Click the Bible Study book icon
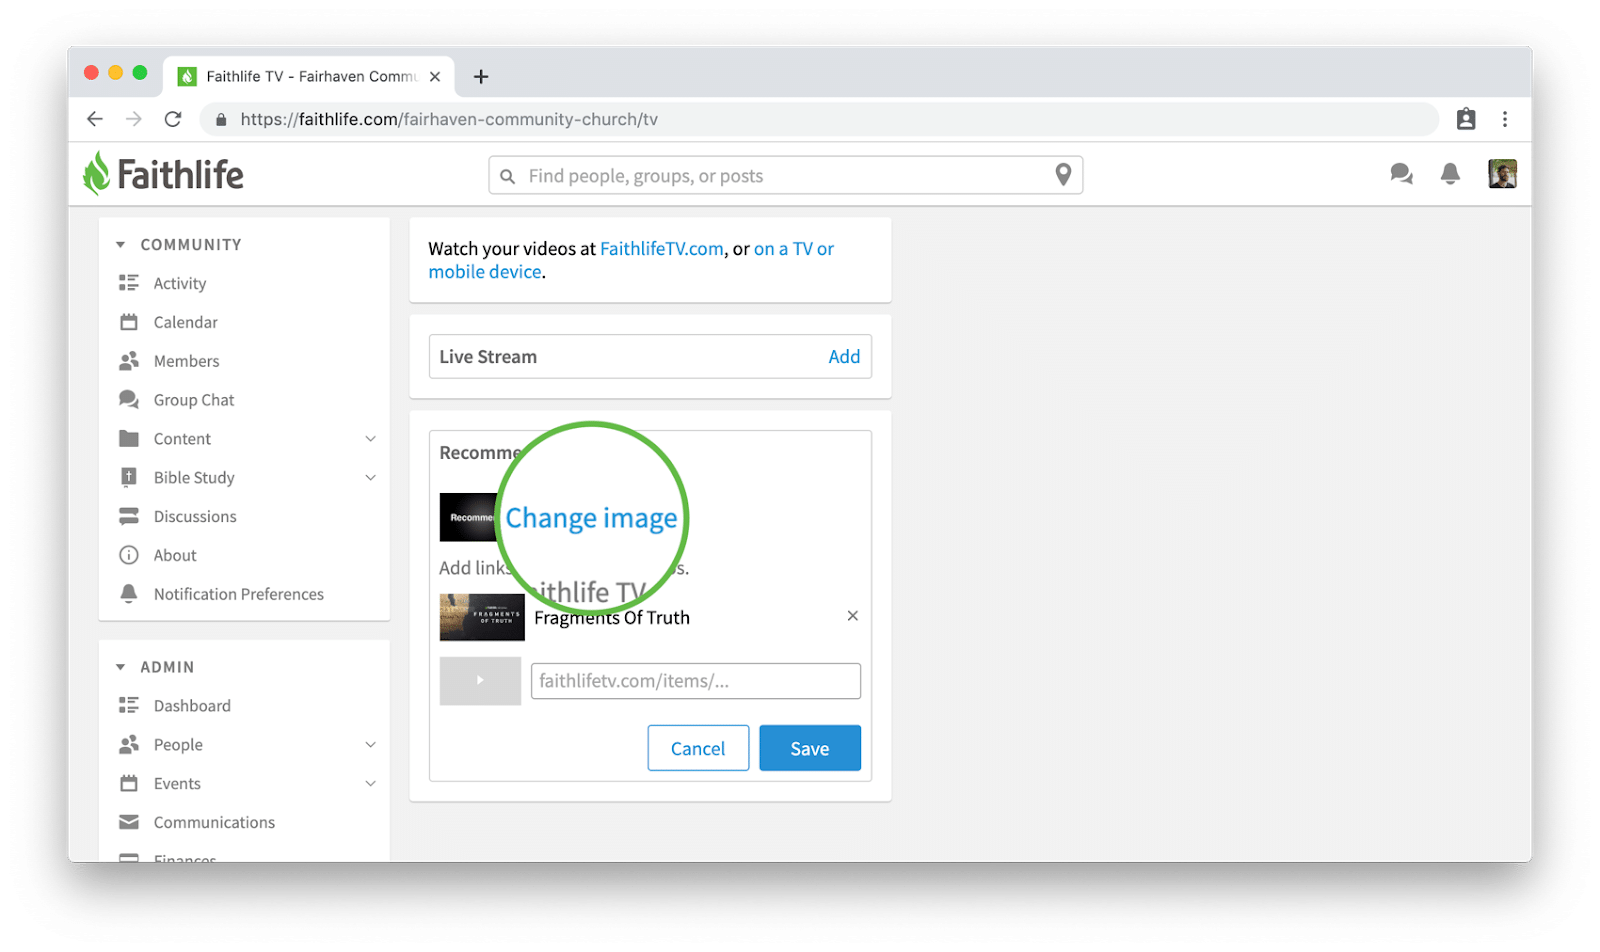The width and height of the screenshot is (1600, 952). [129, 477]
